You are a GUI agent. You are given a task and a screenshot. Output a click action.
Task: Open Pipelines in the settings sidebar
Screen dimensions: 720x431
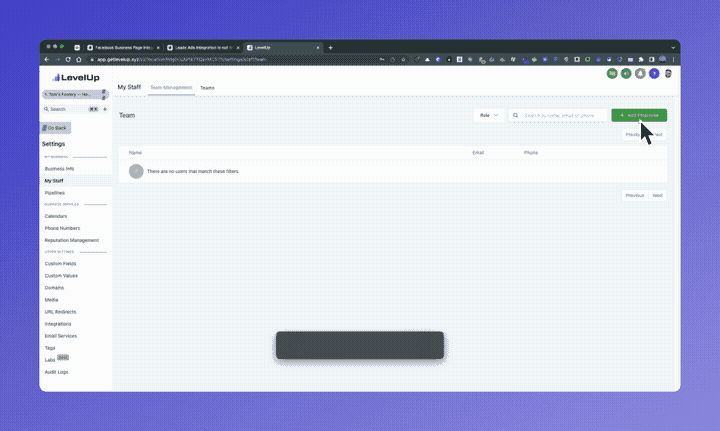point(55,193)
